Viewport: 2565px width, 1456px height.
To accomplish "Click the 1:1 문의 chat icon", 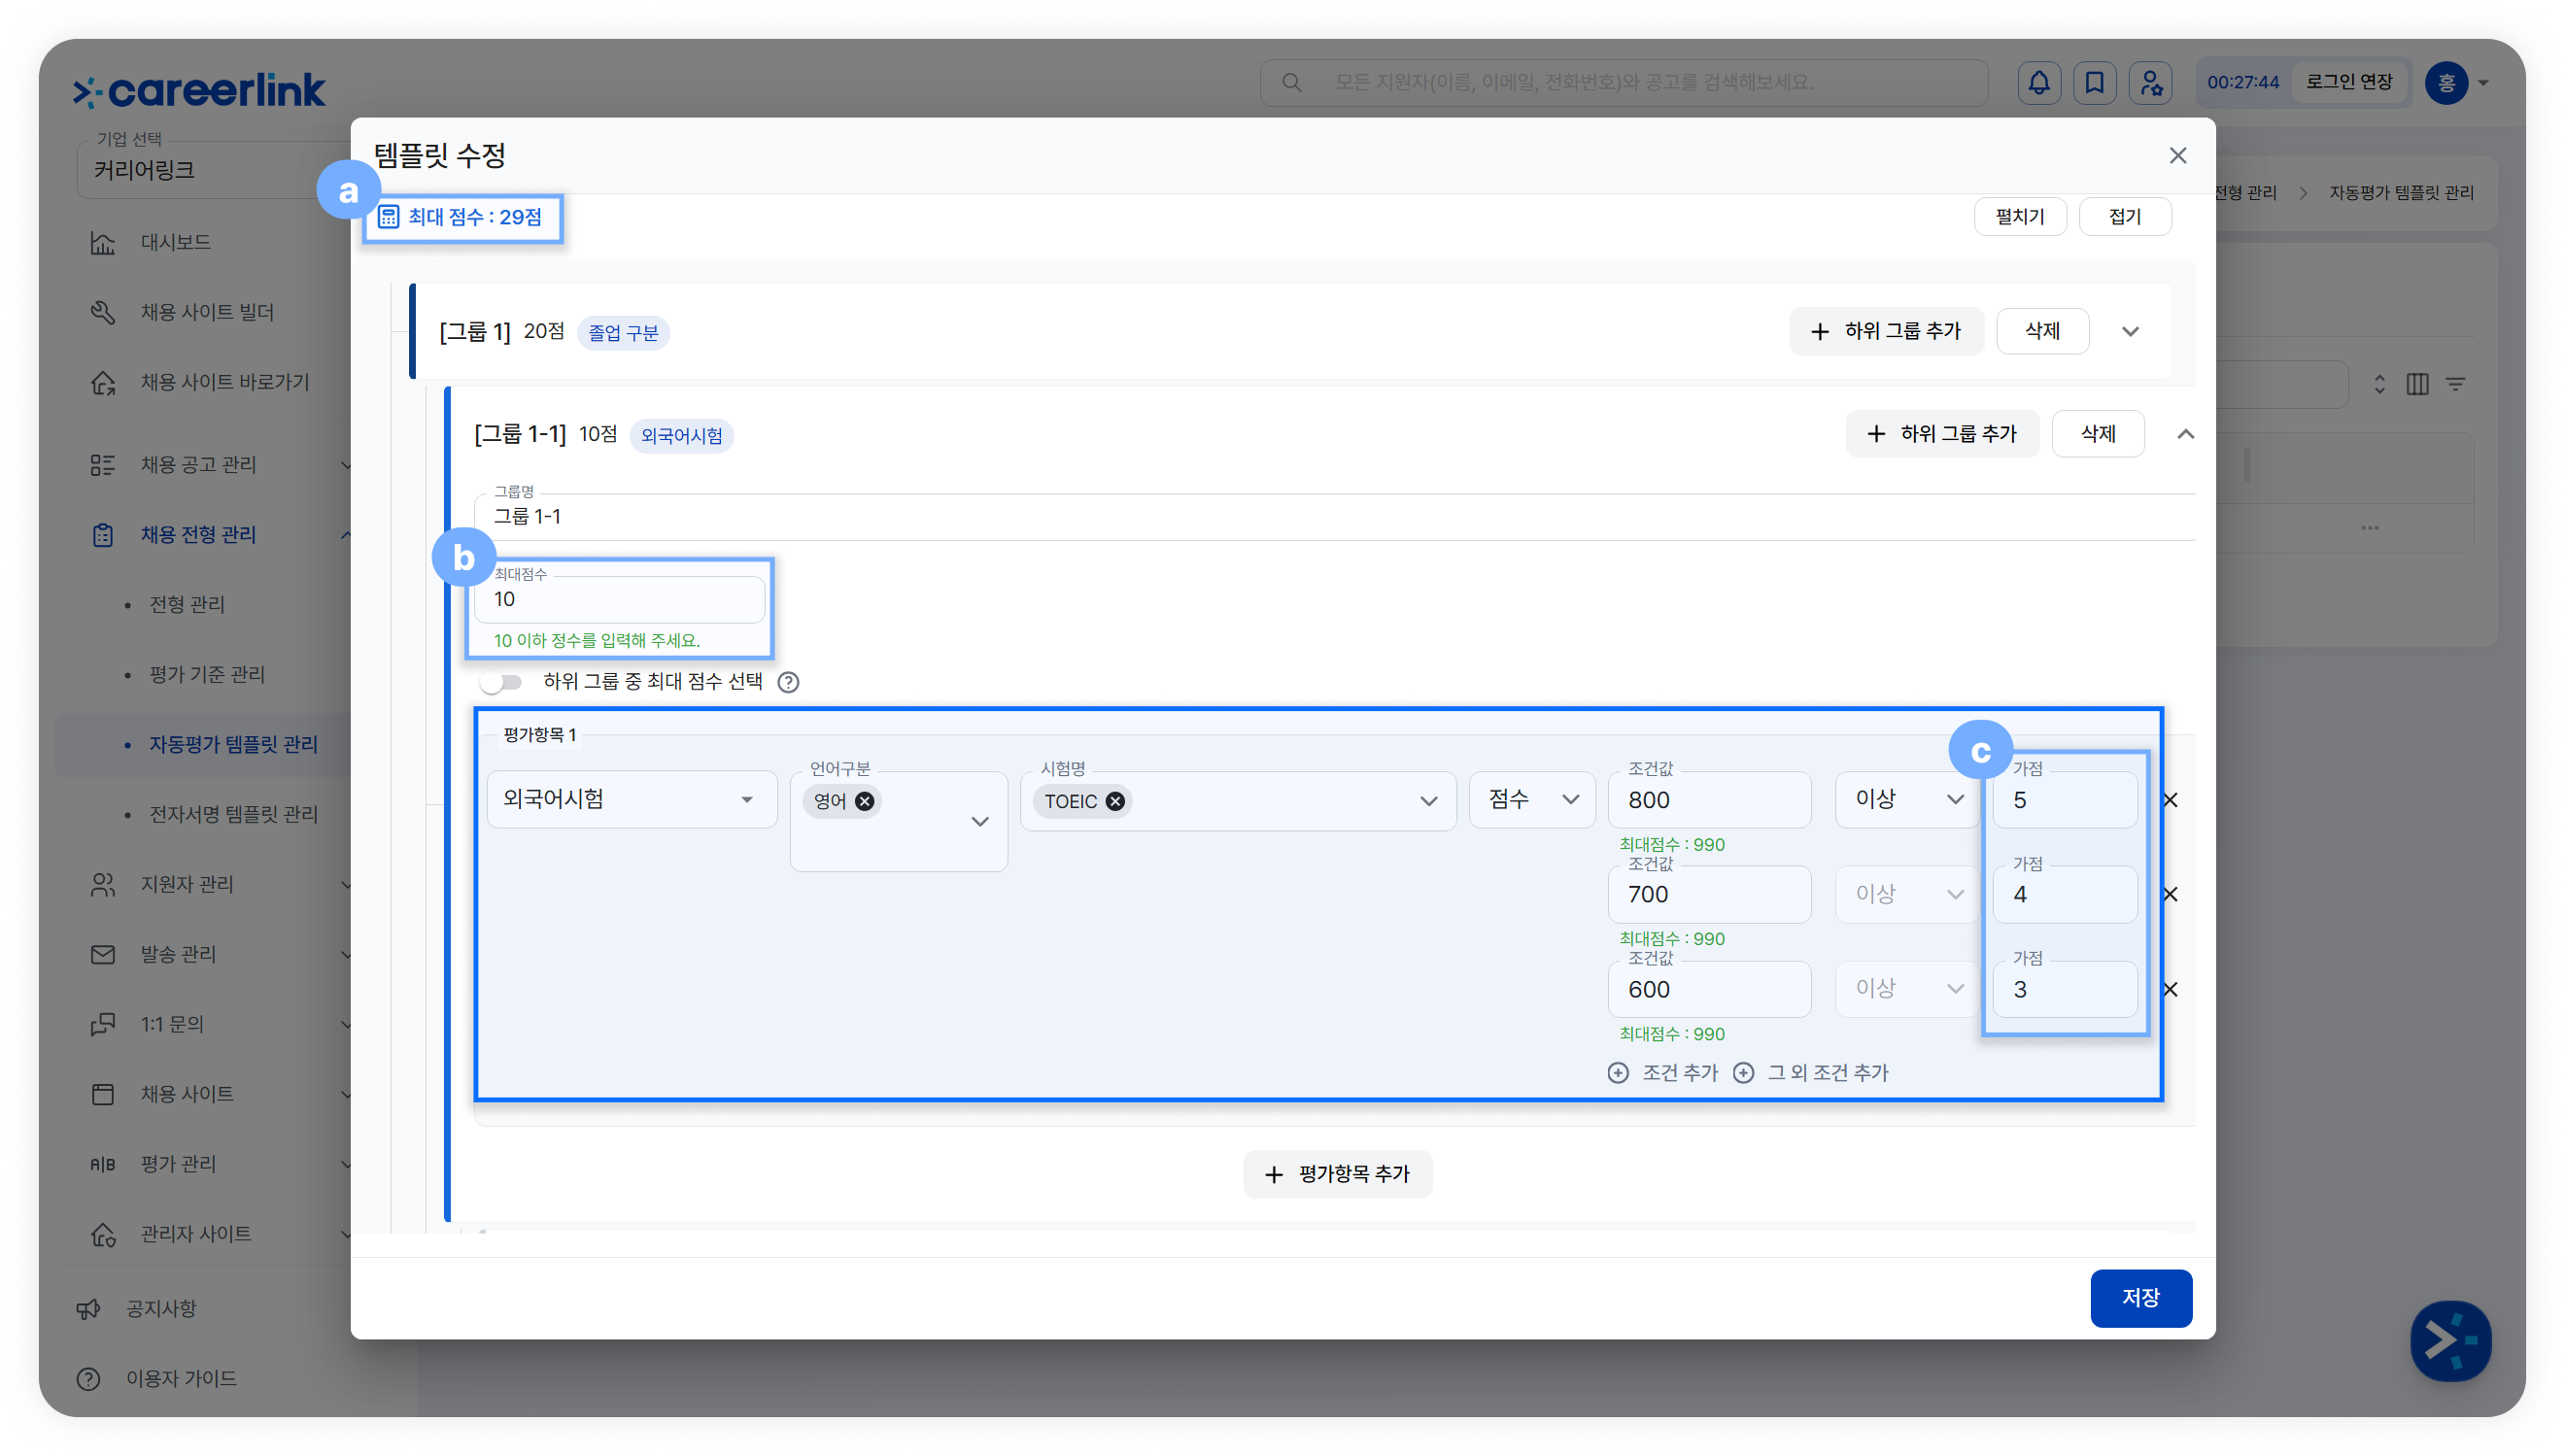I will tap(103, 1025).
